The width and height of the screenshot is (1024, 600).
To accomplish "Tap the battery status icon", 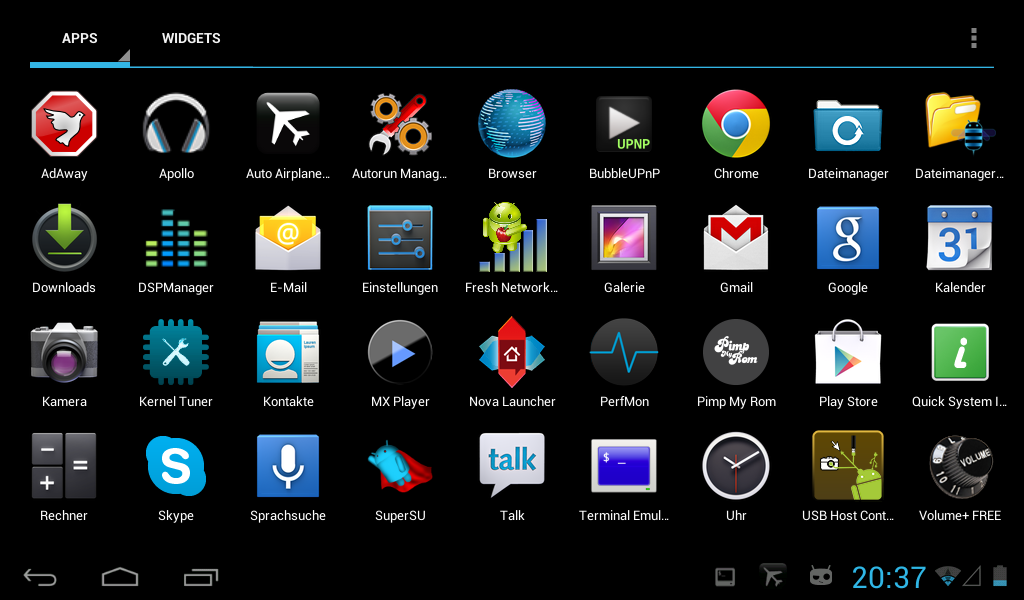I will click(1000, 576).
